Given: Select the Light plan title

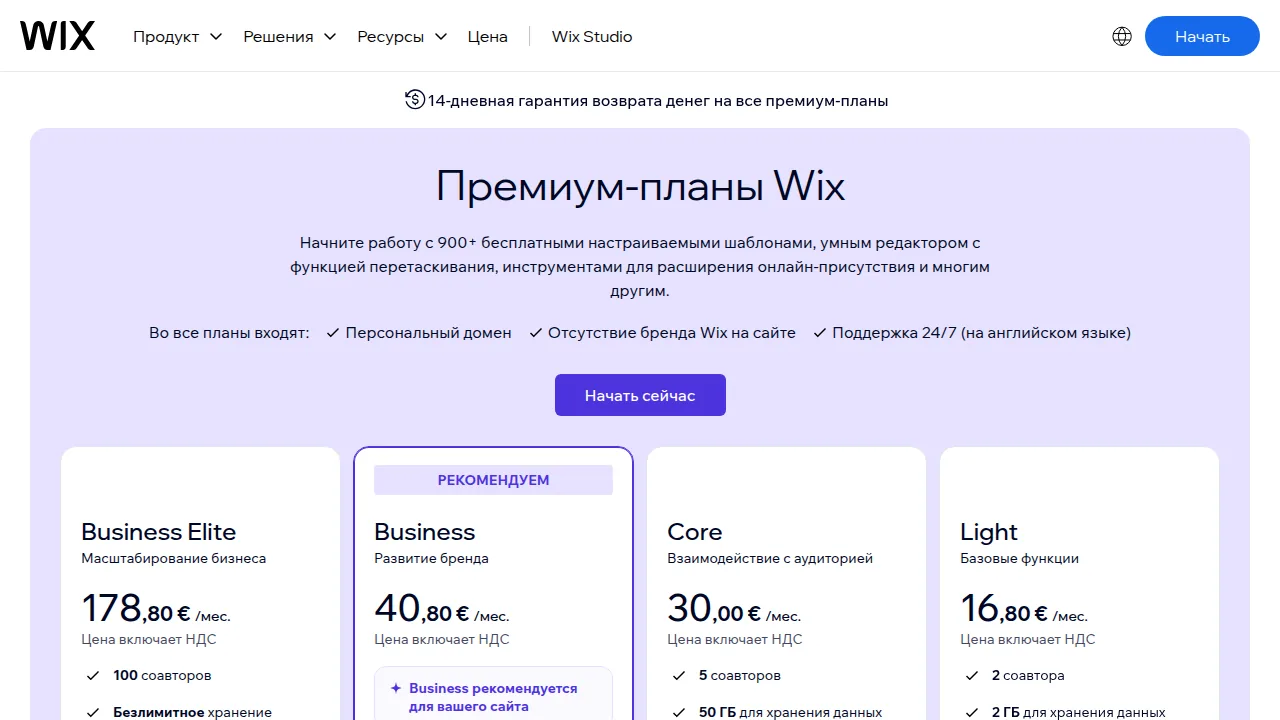Looking at the screenshot, I should 988,532.
